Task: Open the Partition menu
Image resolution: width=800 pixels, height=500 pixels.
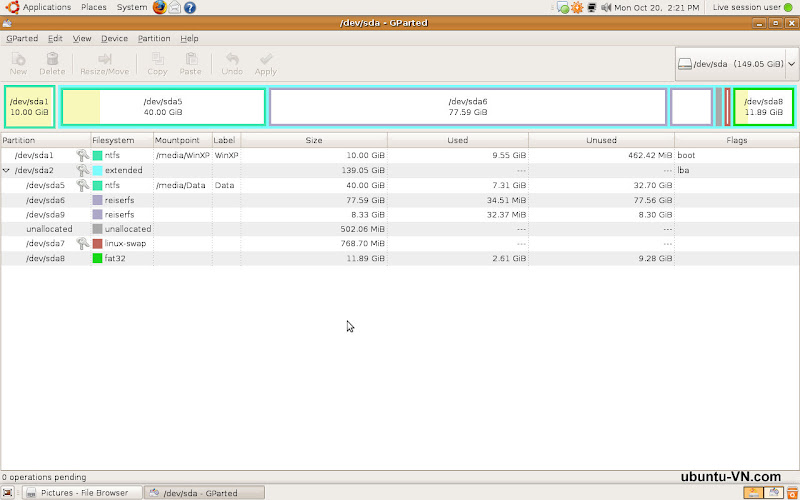Action: [x=154, y=38]
